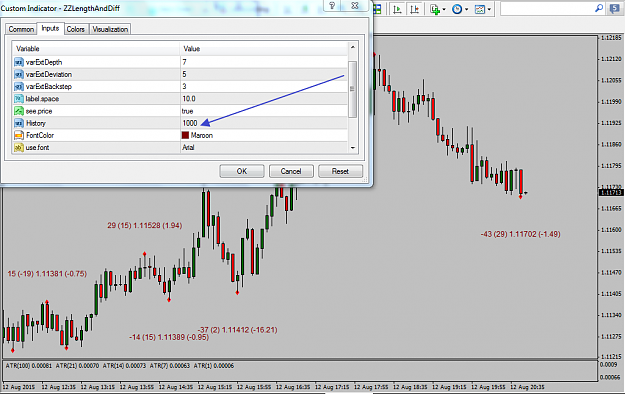
Task: Click the scrollbar down arrow
Action: point(352,148)
